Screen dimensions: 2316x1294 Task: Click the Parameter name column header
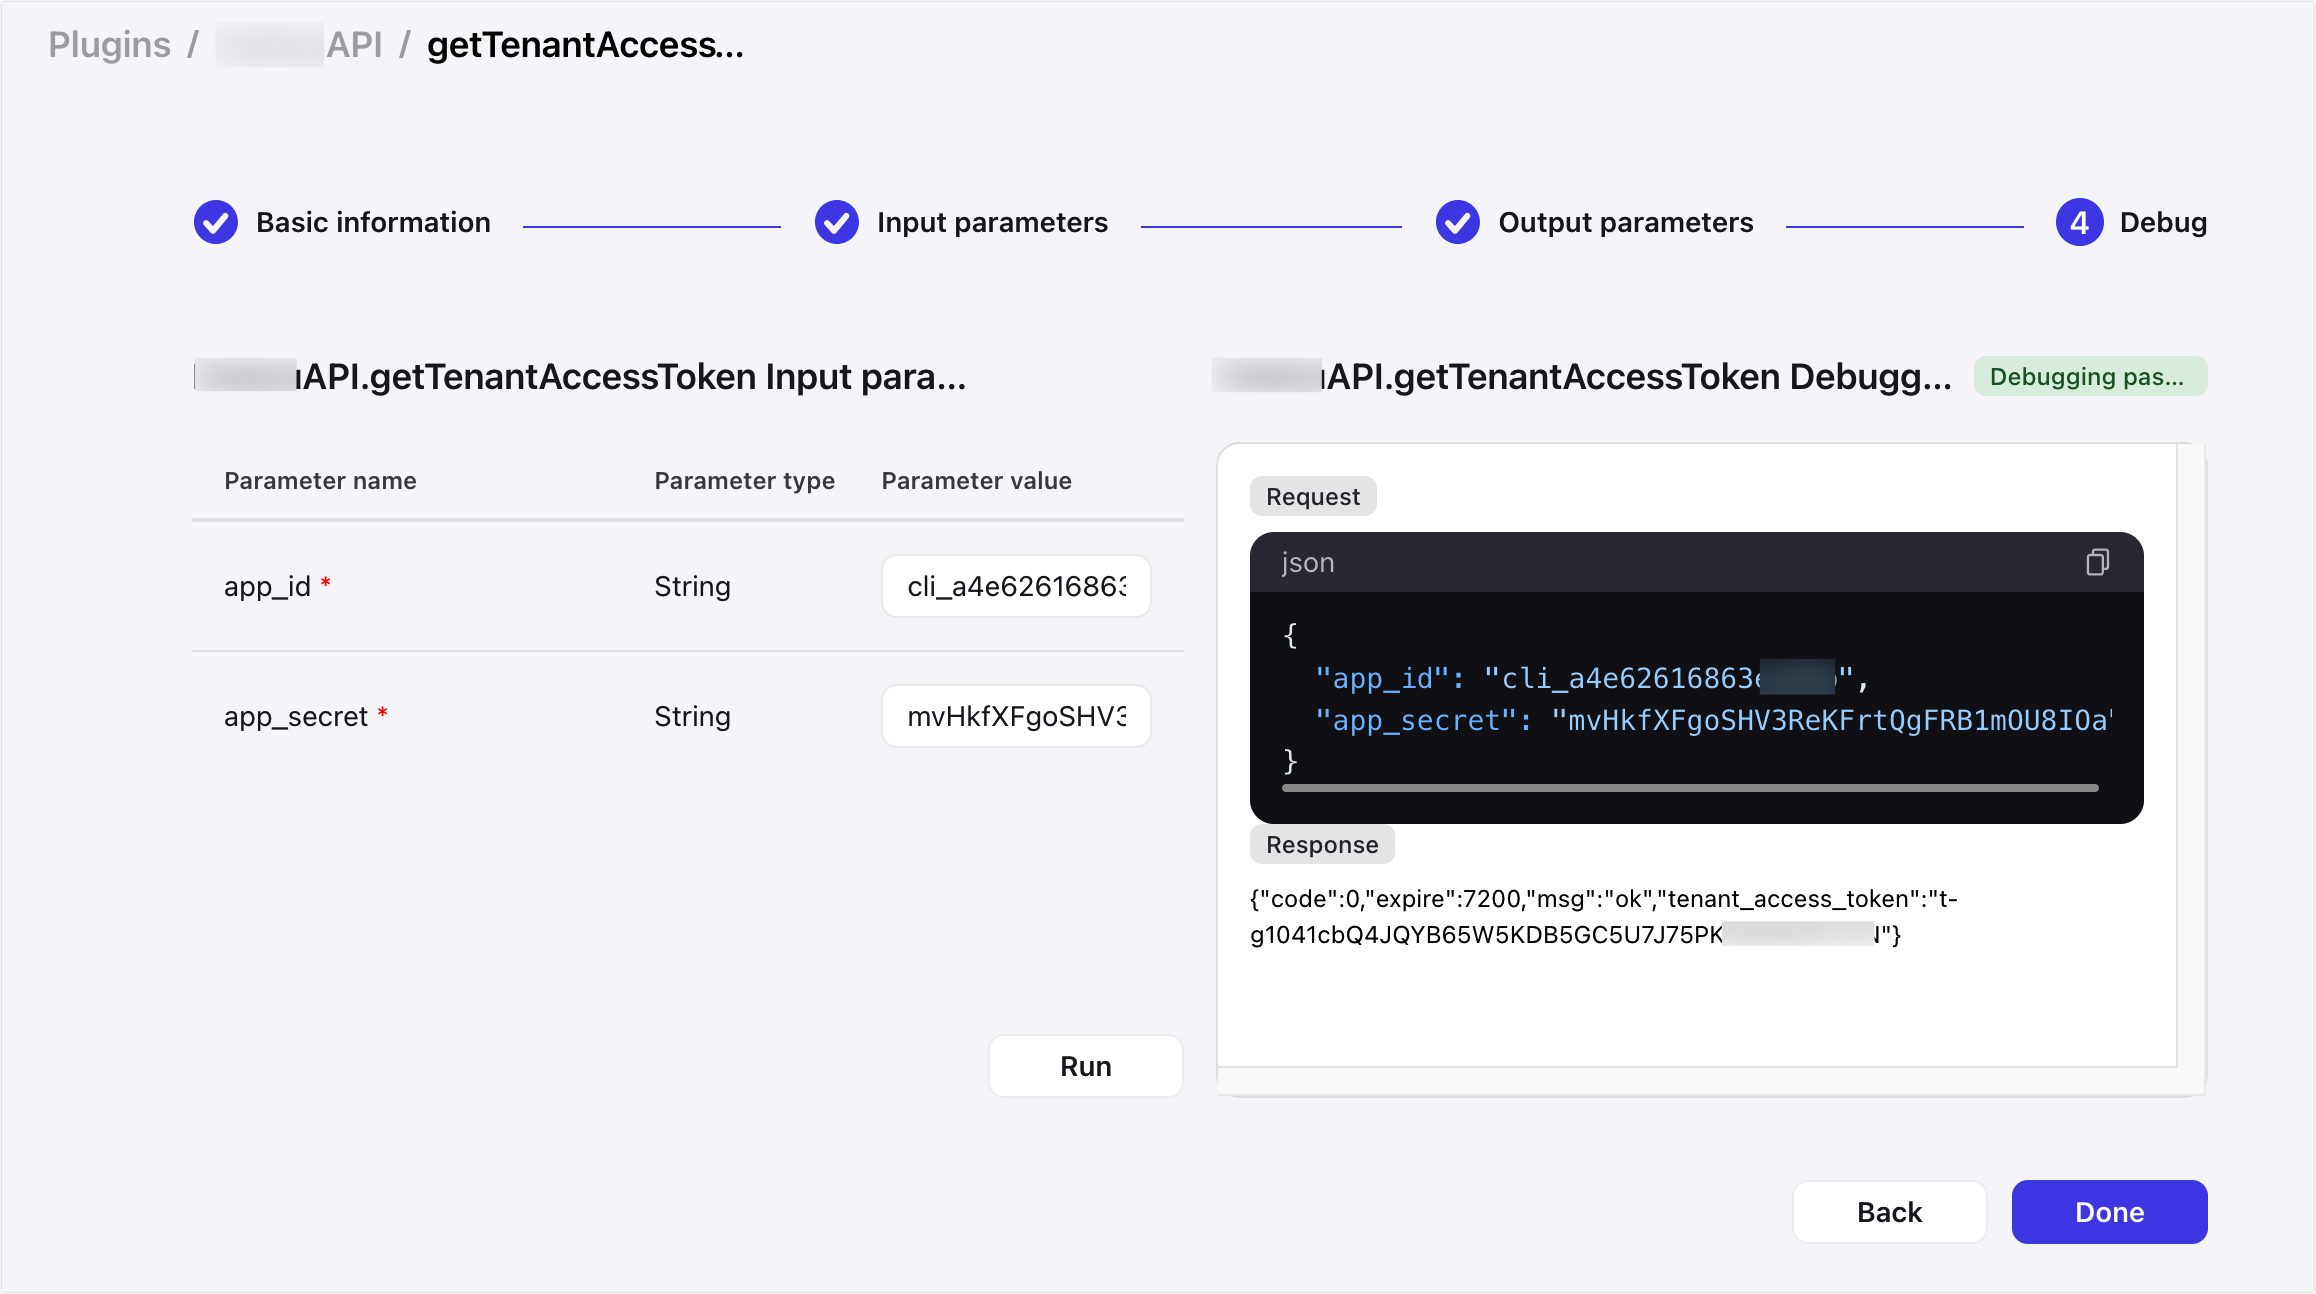pos(320,481)
